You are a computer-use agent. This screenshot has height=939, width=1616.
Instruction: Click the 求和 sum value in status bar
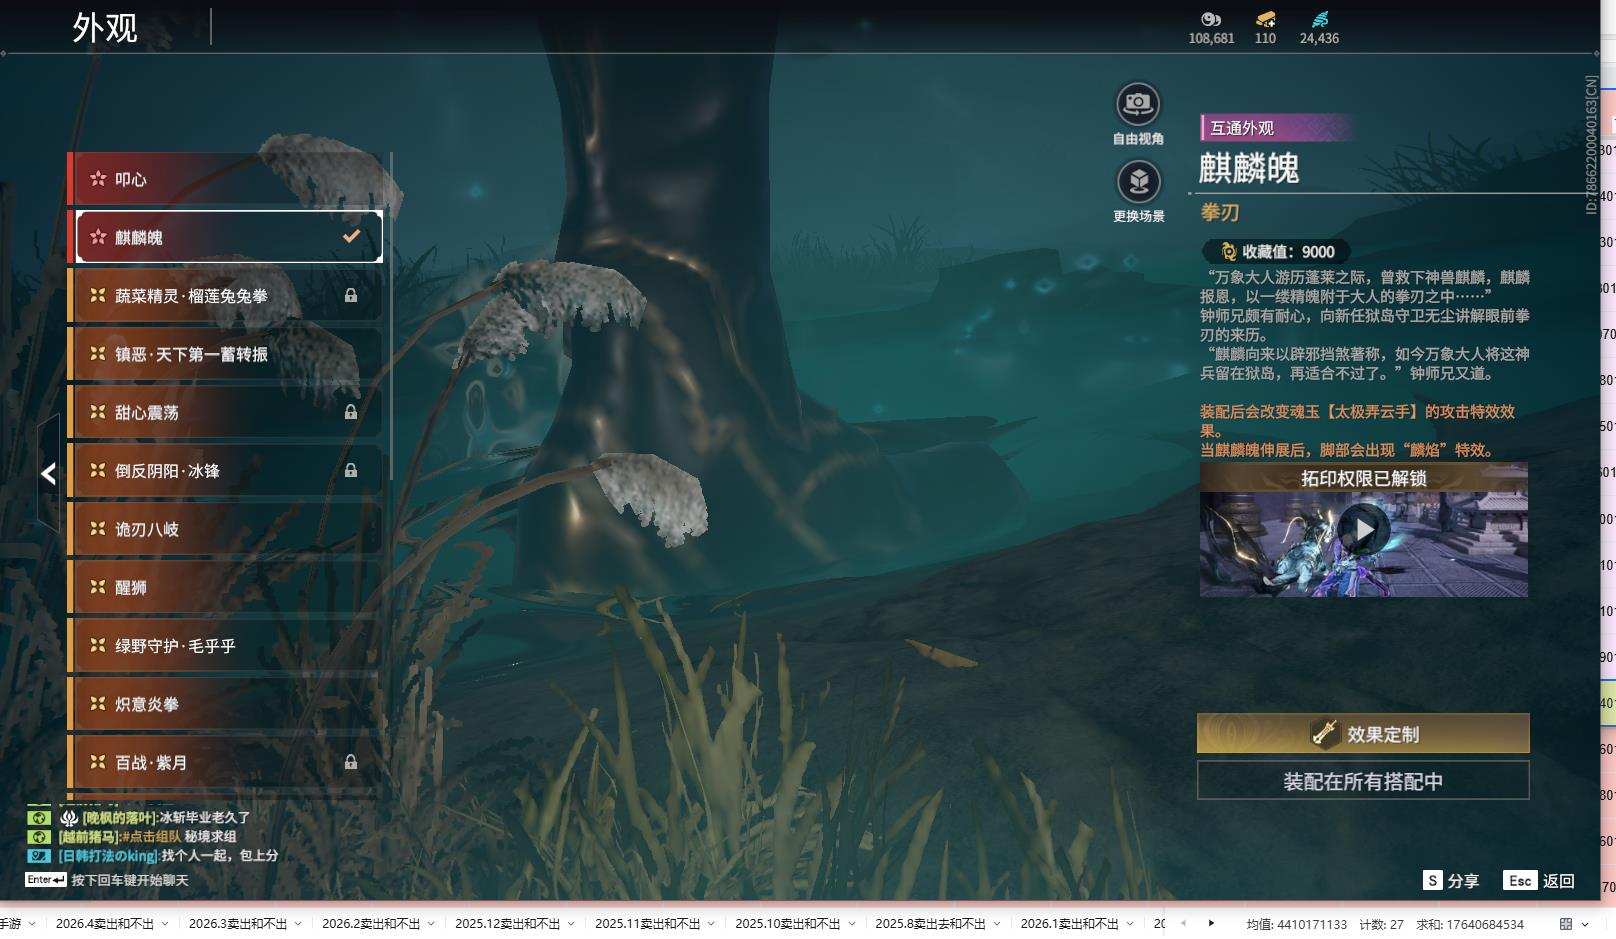[x=1470, y=924]
